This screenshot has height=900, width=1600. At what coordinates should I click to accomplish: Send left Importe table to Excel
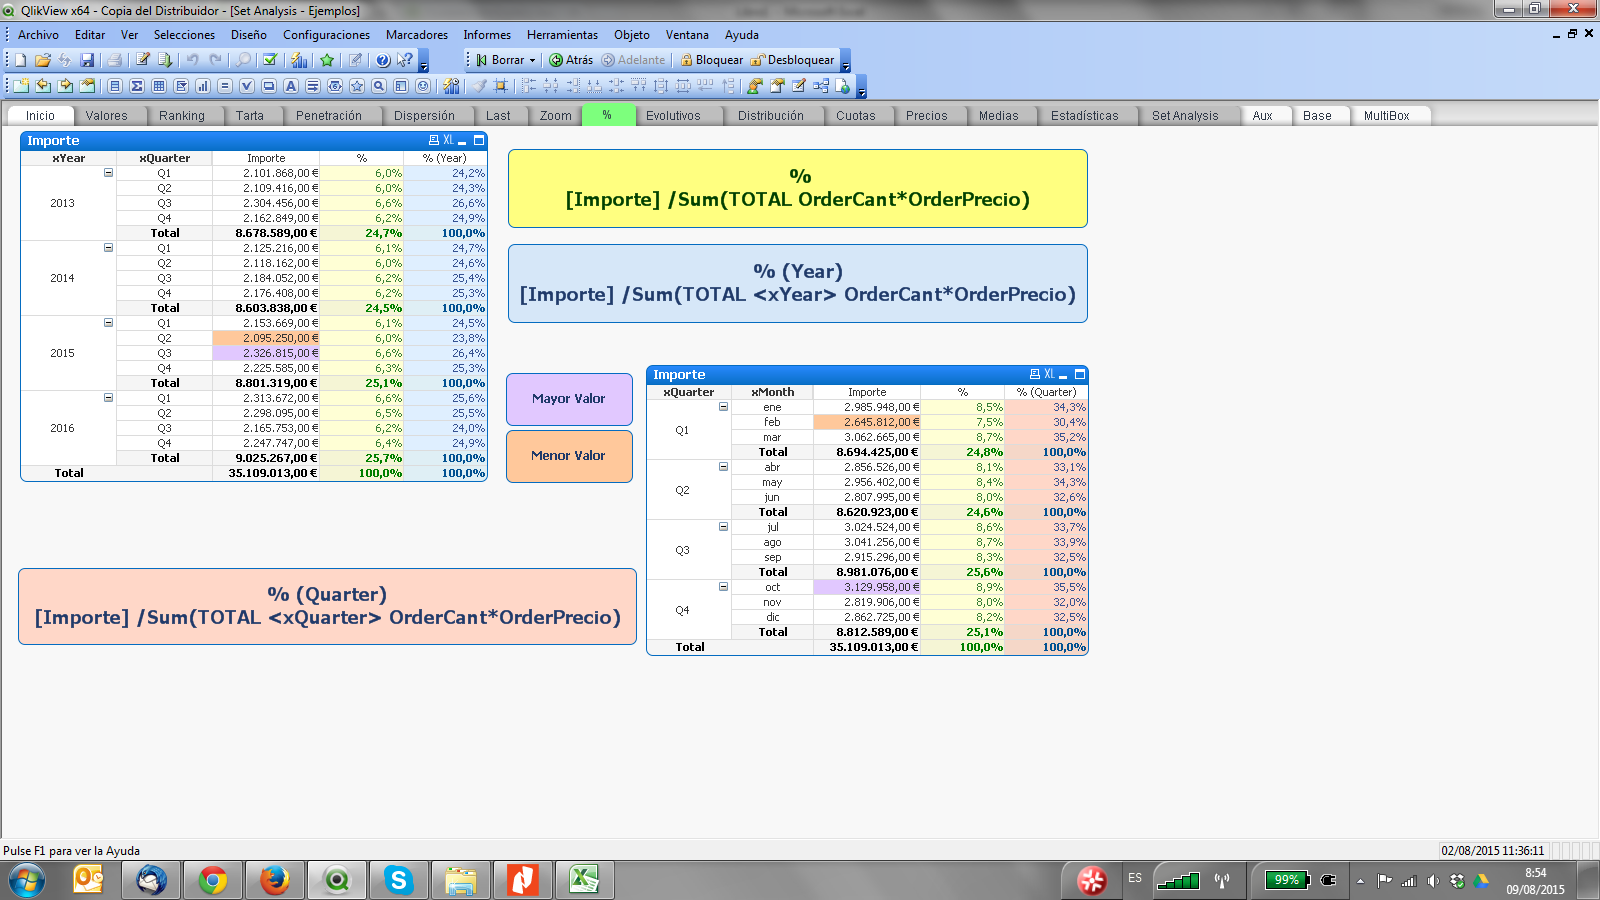448,141
